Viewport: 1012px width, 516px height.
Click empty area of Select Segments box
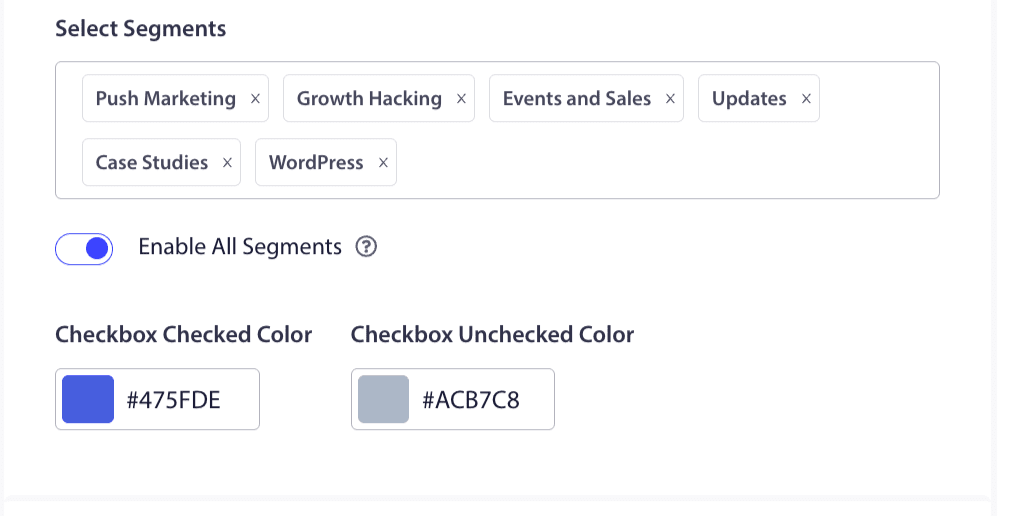click(660, 165)
